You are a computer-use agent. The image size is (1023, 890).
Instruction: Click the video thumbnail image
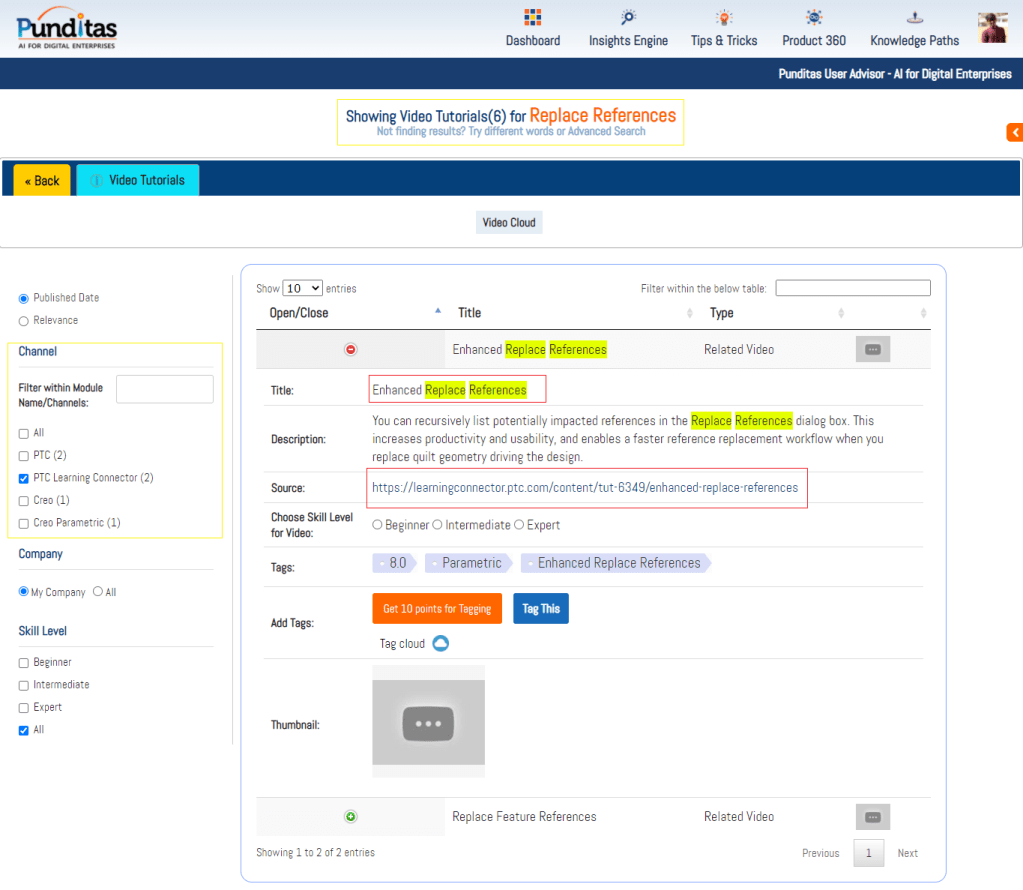428,722
